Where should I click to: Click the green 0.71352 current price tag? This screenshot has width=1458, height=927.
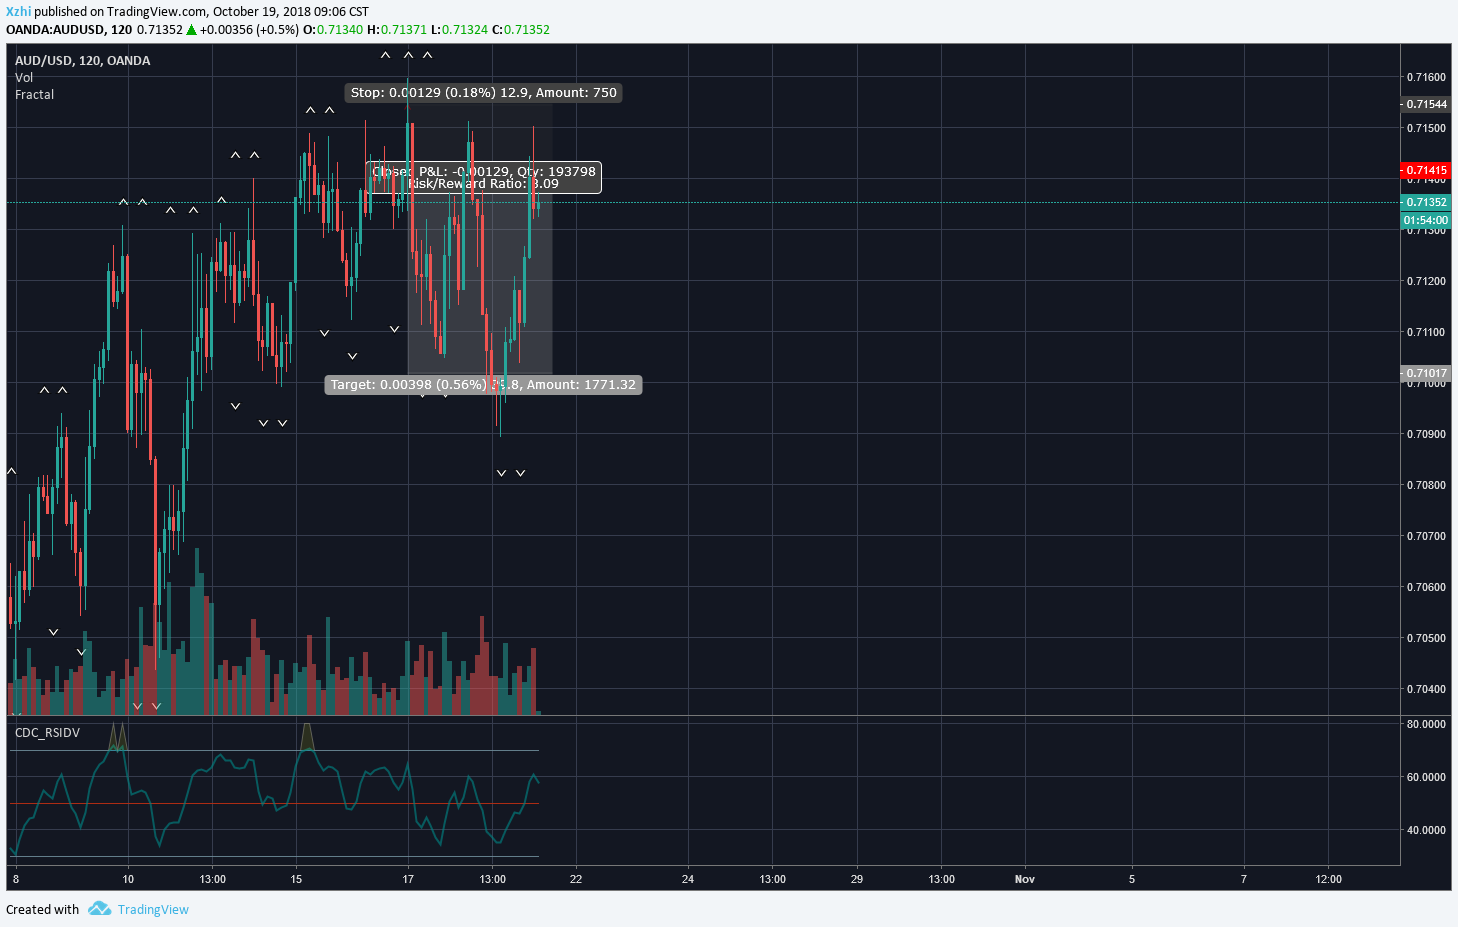click(1426, 202)
